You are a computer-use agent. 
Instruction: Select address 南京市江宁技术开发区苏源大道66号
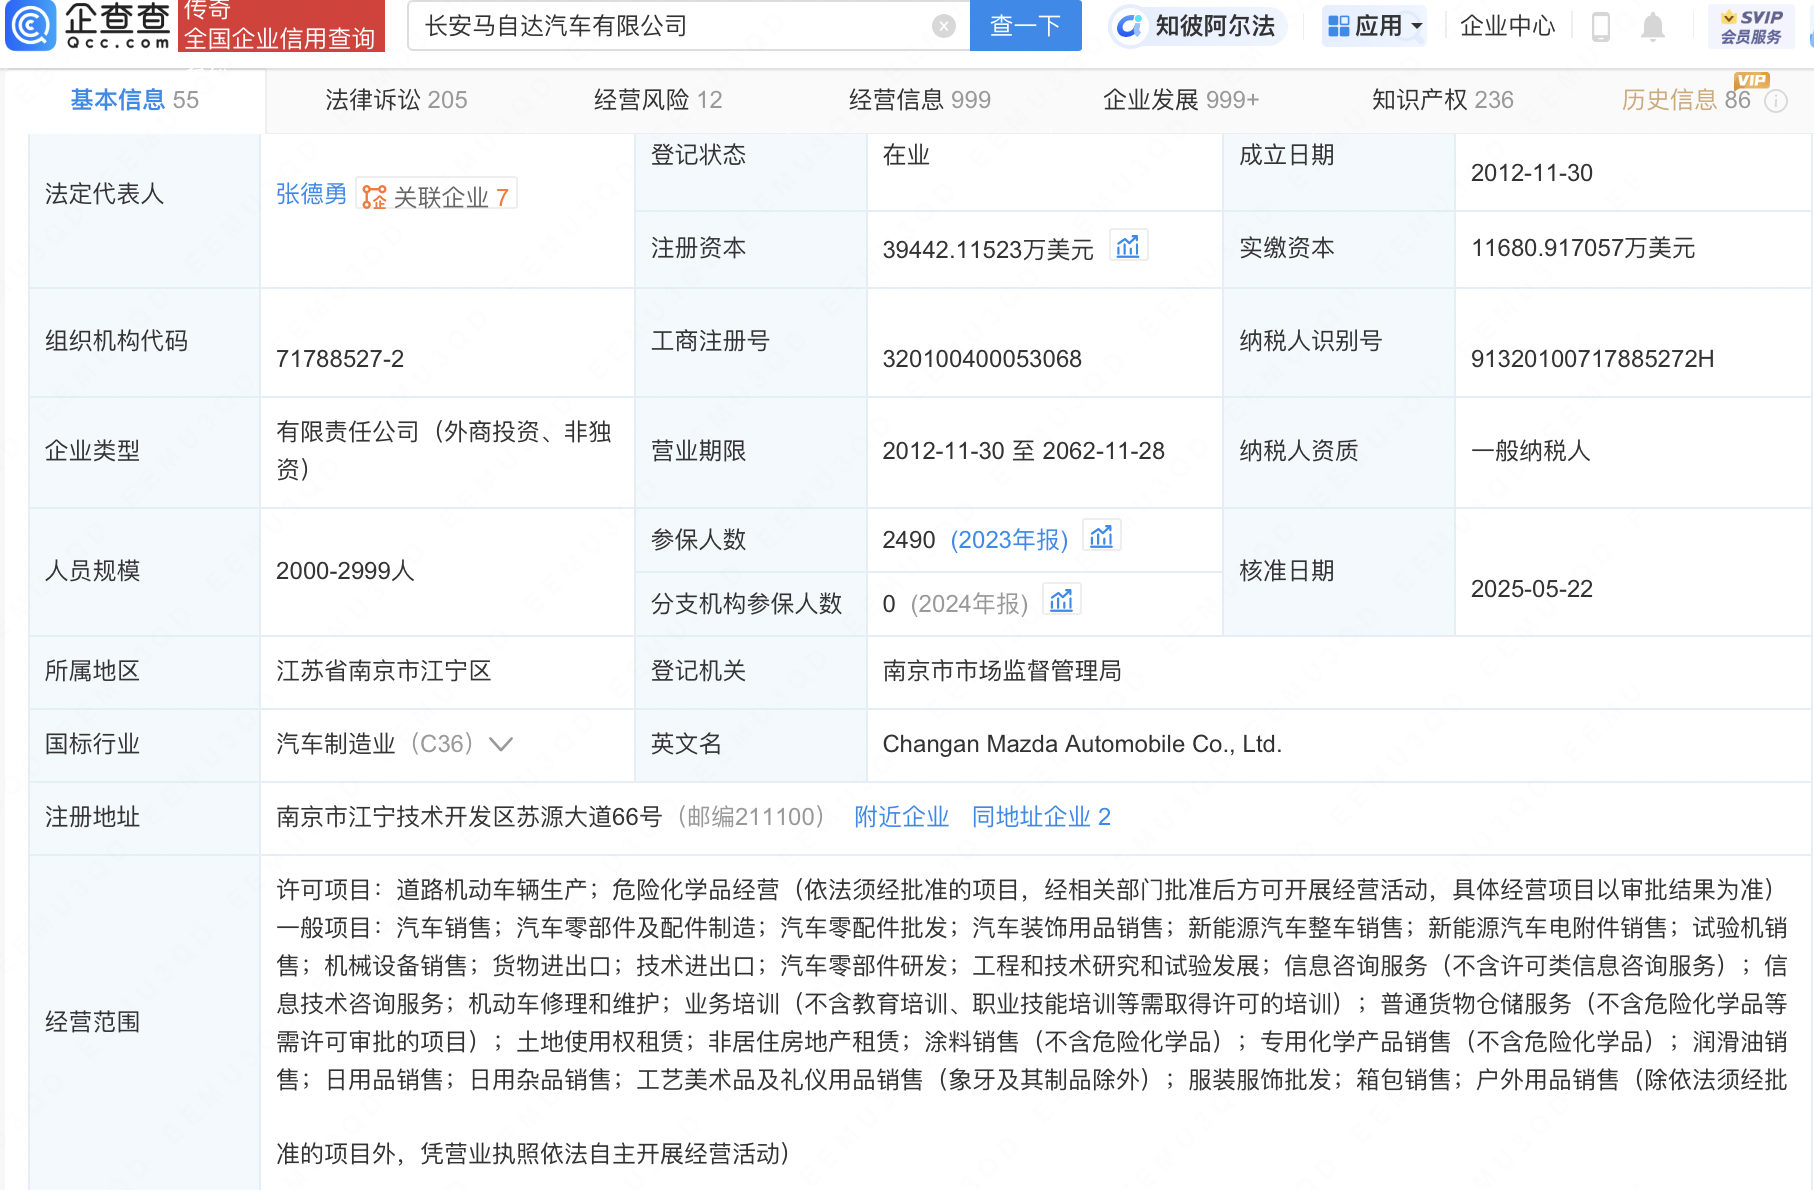tap(469, 817)
